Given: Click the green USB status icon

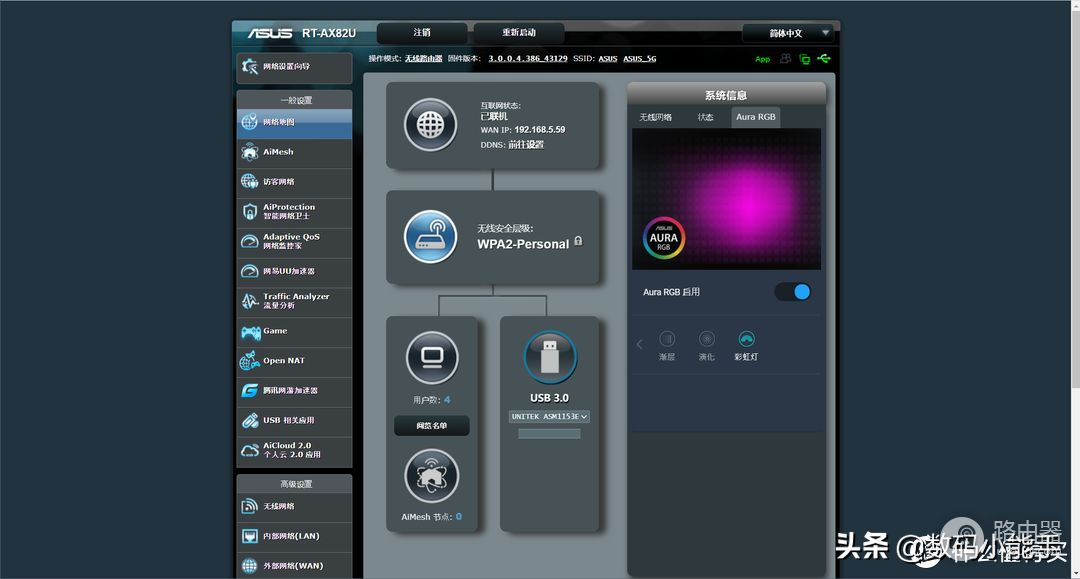Looking at the screenshot, I should 823,59.
